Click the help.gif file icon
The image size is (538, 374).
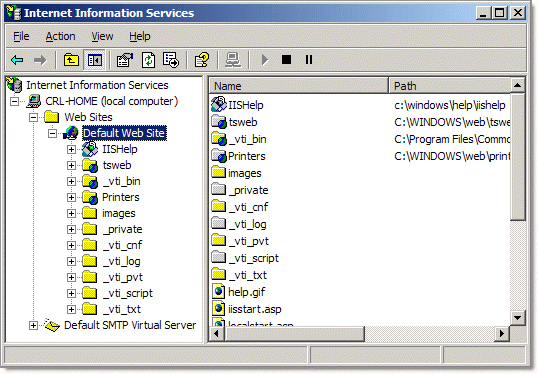pyautogui.click(x=219, y=292)
